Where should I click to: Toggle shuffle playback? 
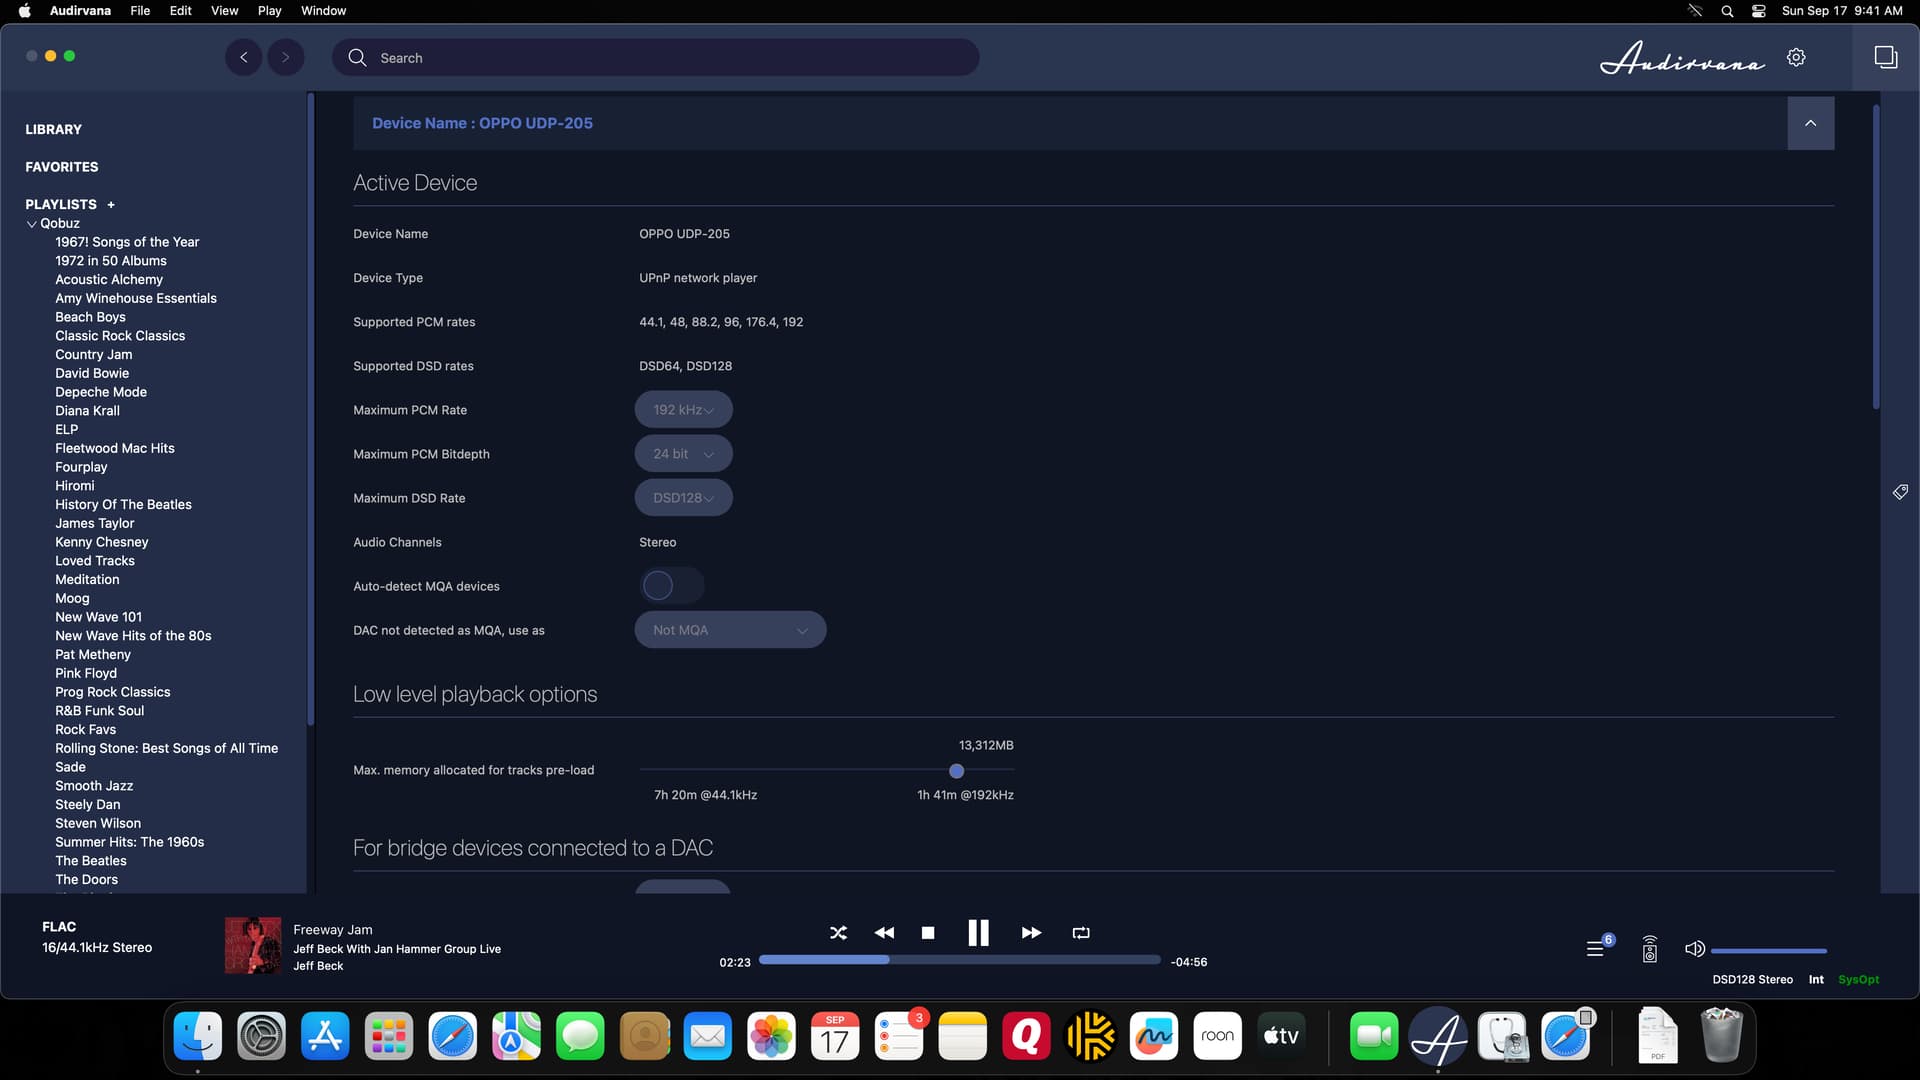coord(838,932)
